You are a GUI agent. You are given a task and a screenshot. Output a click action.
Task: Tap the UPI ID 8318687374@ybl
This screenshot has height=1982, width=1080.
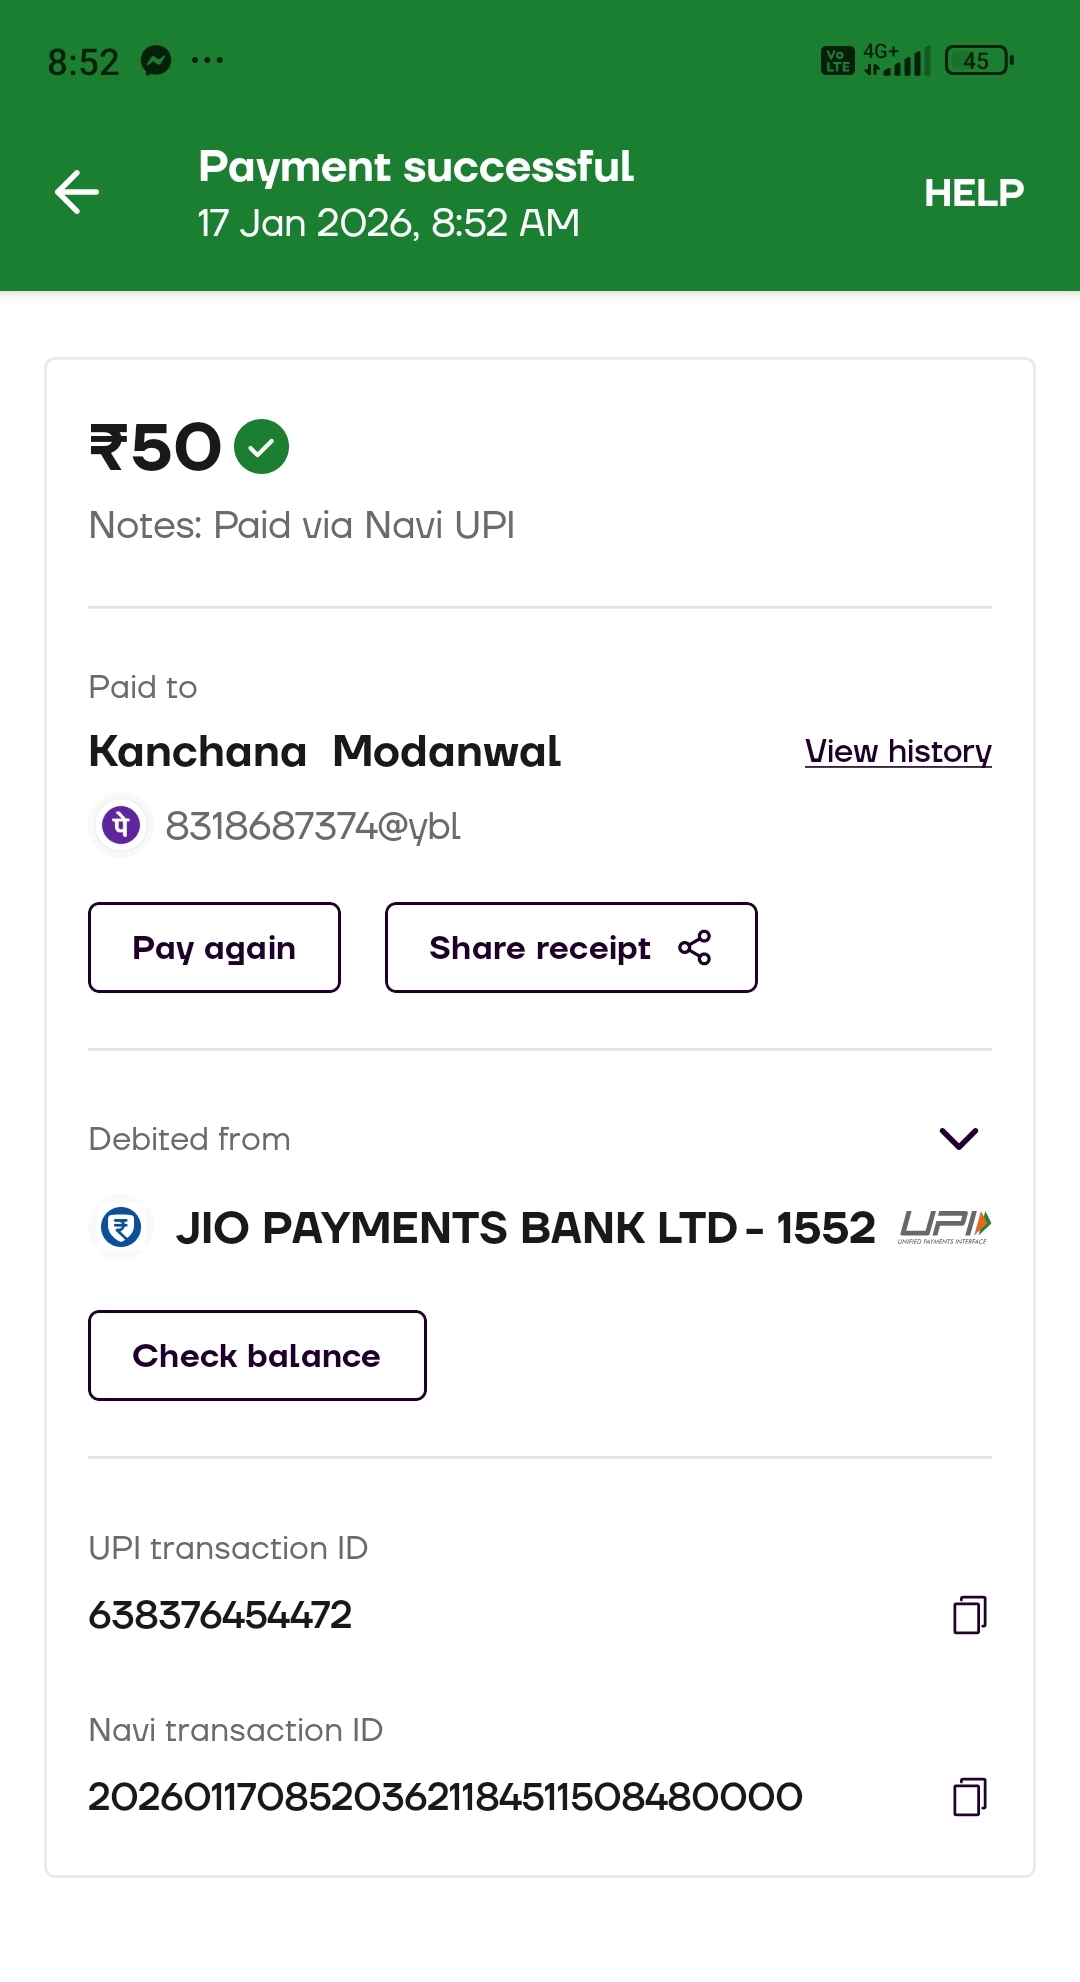click(x=312, y=826)
